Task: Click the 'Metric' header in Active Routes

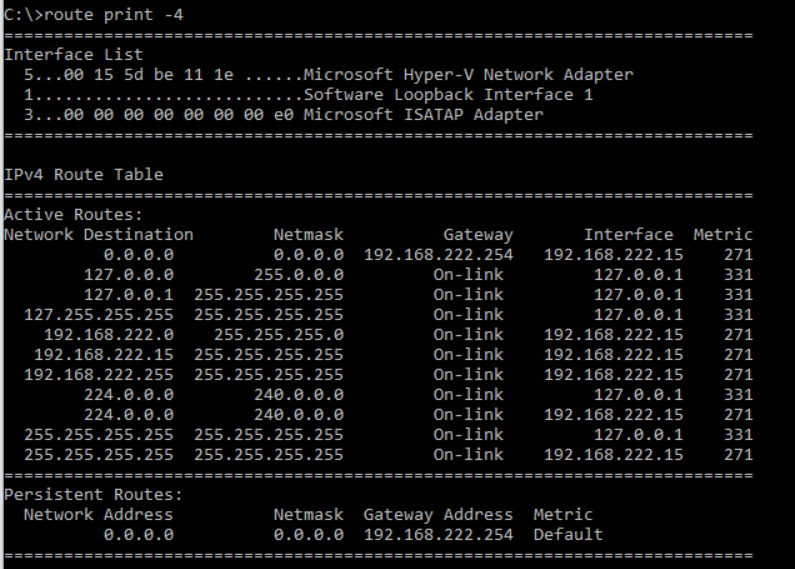Action: [723, 235]
